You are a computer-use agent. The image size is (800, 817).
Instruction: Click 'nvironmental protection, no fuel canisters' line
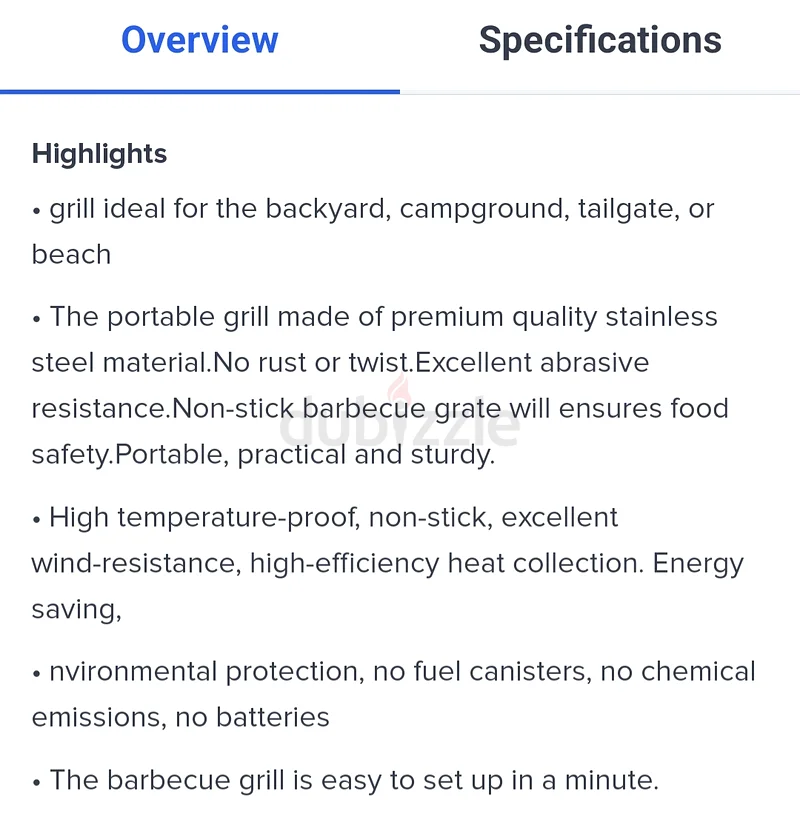tap(393, 672)
